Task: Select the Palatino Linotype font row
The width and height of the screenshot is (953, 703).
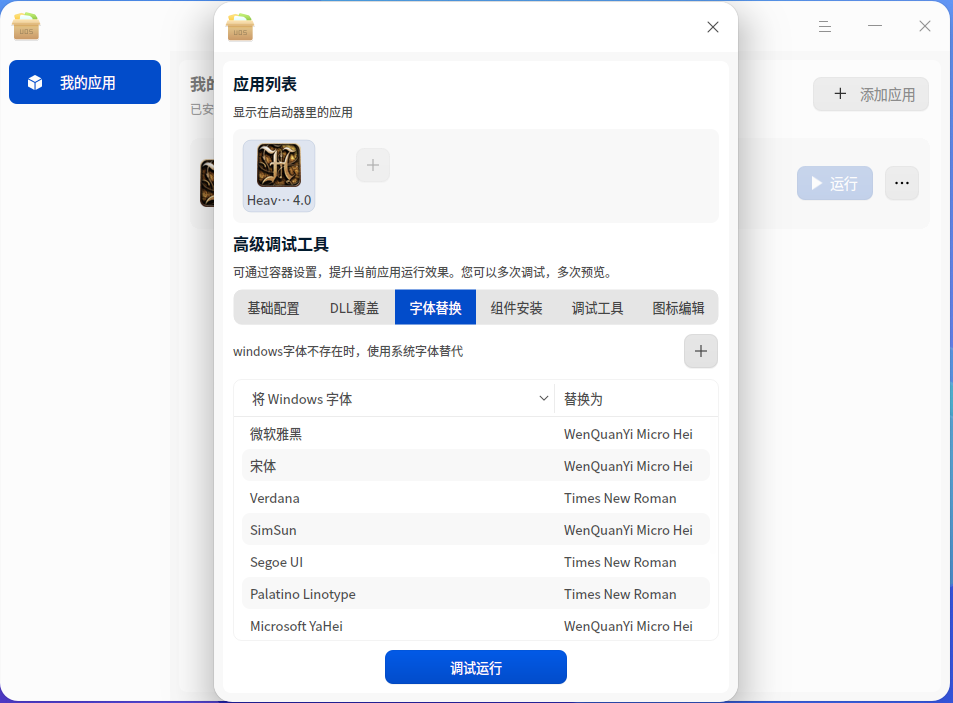Action: (476, 594)
